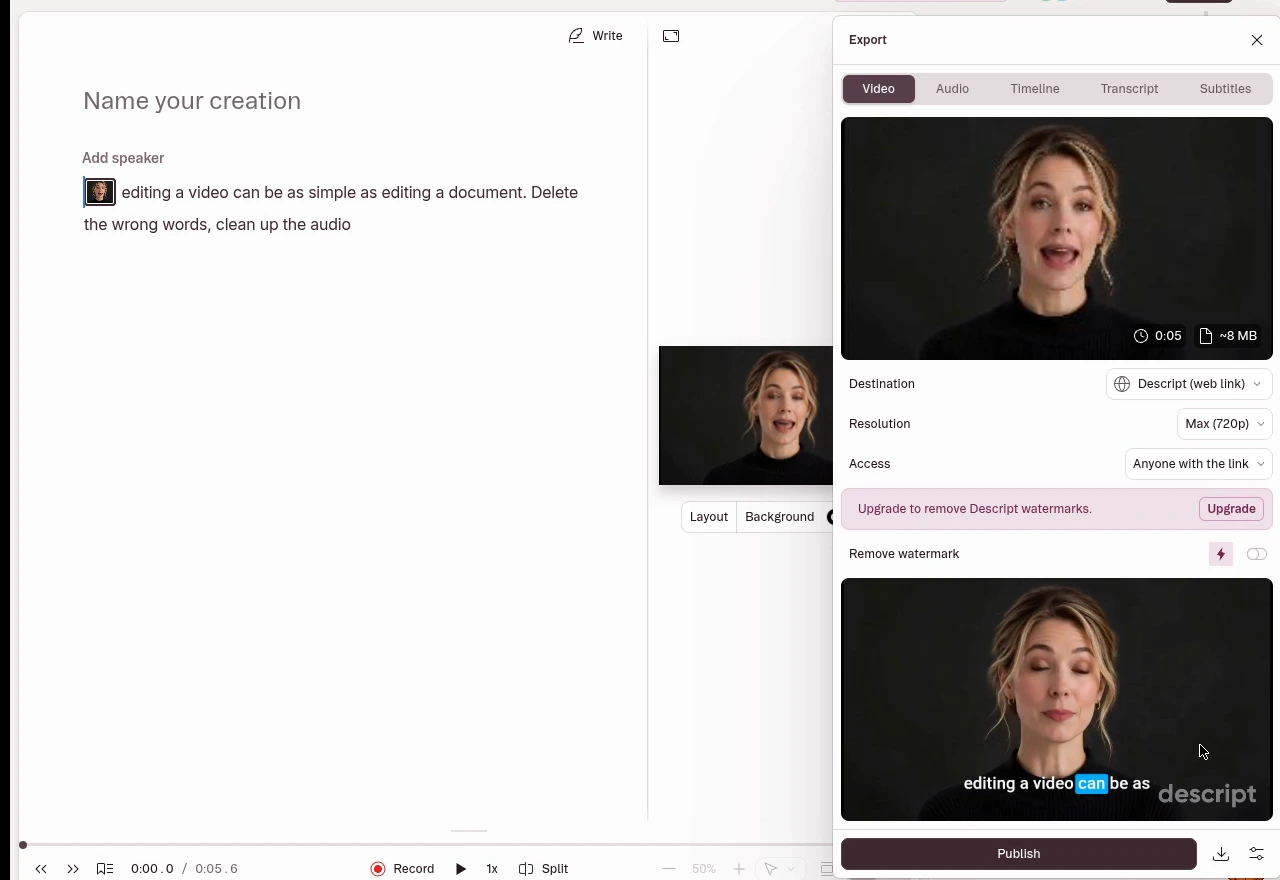Click the playhead on the progress bar
The height and width of the screenshot is (880, 1280).
pyautogui.click(x=23, y=845)
